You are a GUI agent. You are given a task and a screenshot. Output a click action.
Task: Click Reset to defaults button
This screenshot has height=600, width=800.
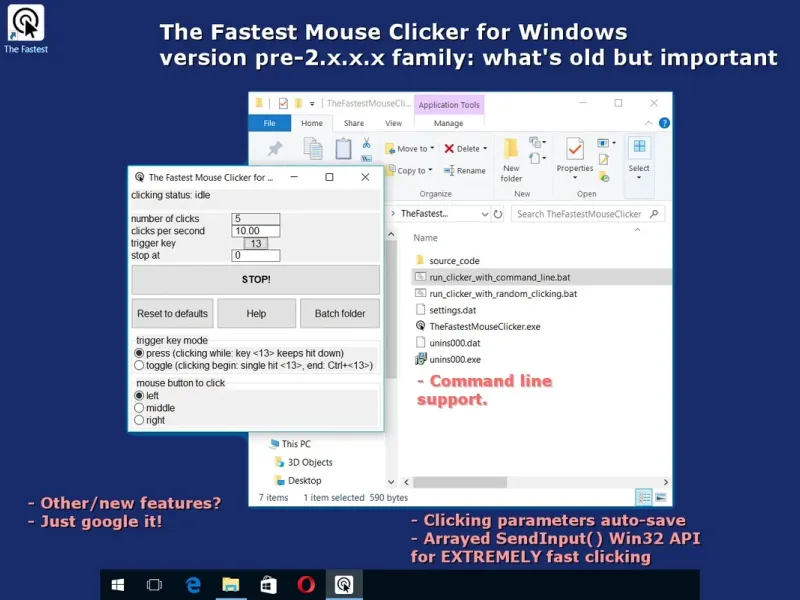click(x=172, y=313)
